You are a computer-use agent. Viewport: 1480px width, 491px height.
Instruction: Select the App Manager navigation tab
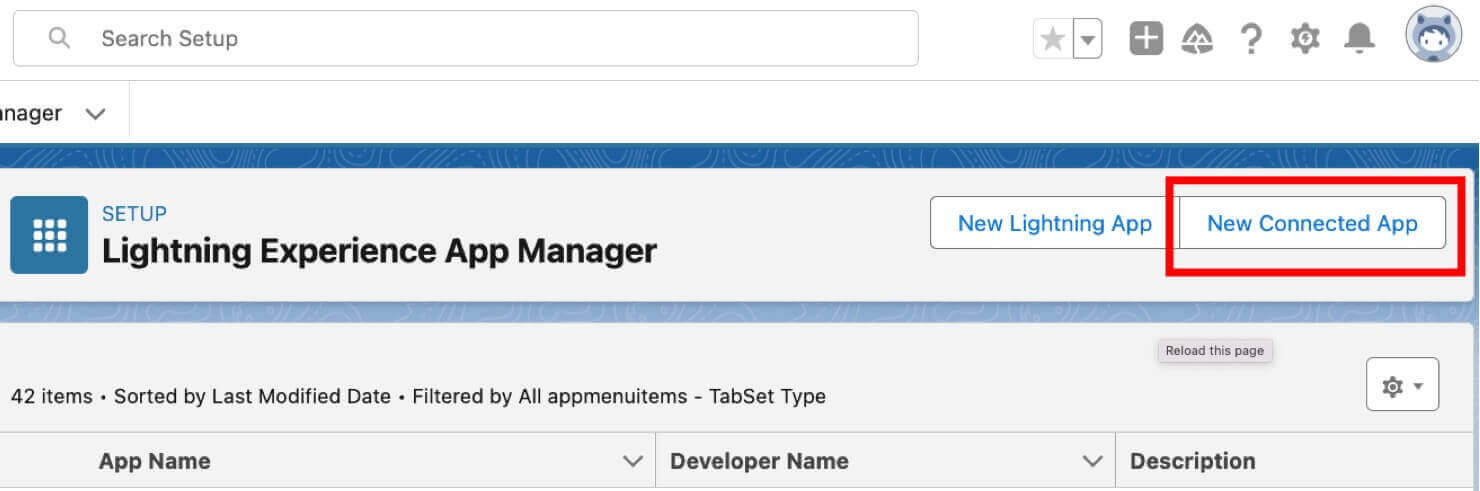pyautogui.click(x=30, y=113)
